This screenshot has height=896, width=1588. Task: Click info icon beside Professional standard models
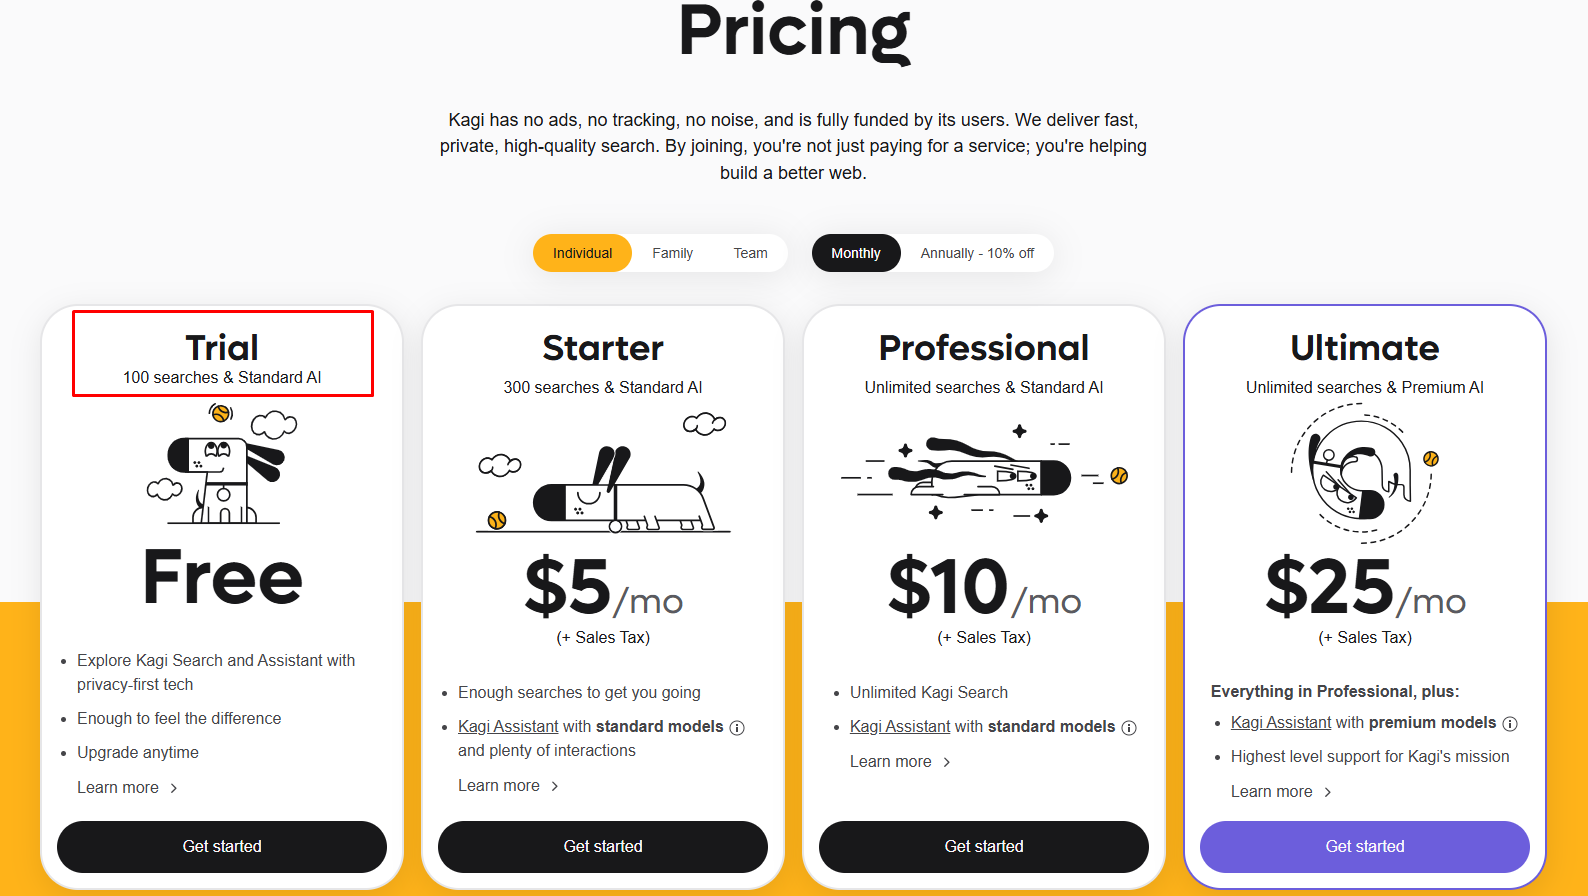click(x=1129, y=728)
